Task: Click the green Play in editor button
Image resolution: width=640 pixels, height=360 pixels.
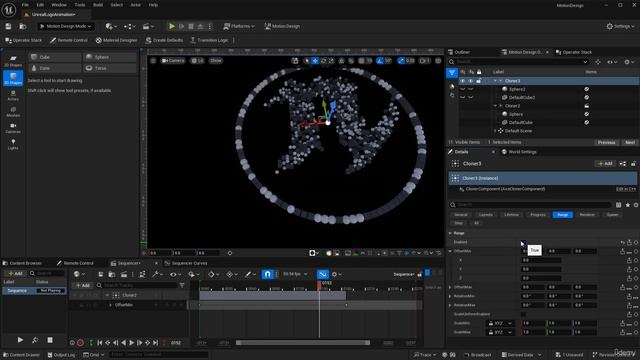Action: coord(172,26)
